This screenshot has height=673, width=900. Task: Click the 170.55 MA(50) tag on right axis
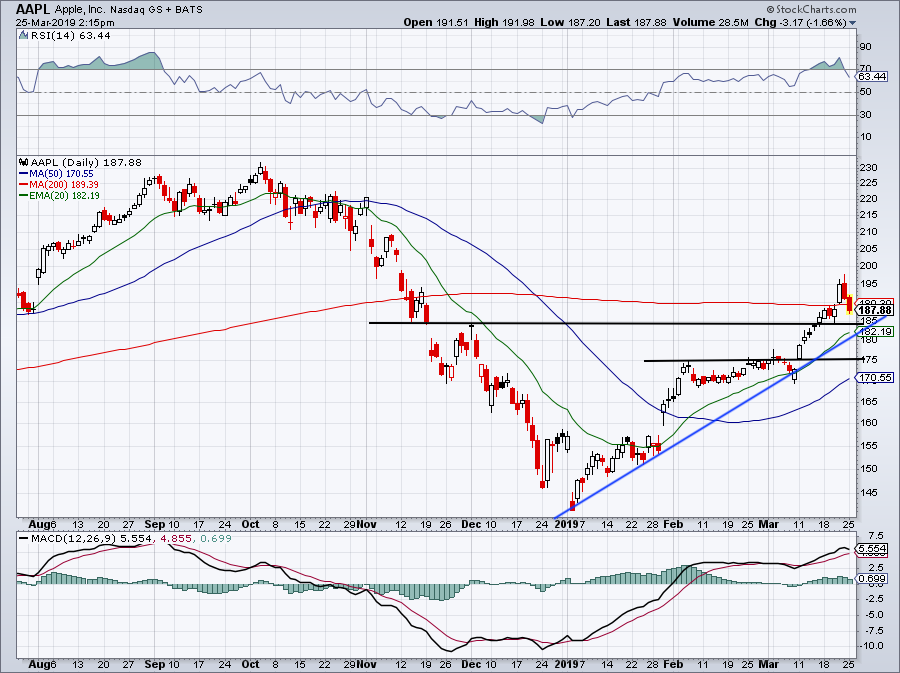pos(876,378)
